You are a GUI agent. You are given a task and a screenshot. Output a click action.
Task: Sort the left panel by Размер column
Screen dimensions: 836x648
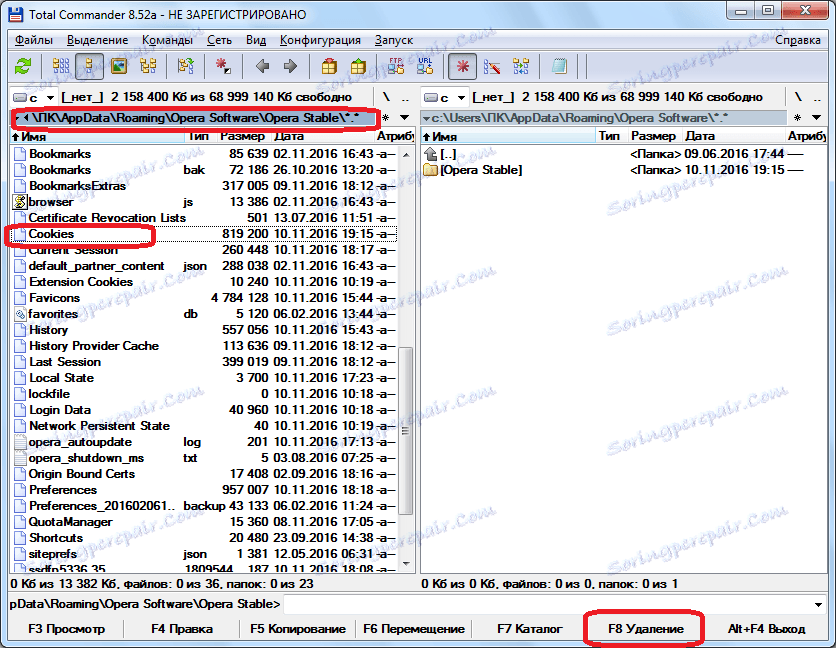(x=243, y=137)
